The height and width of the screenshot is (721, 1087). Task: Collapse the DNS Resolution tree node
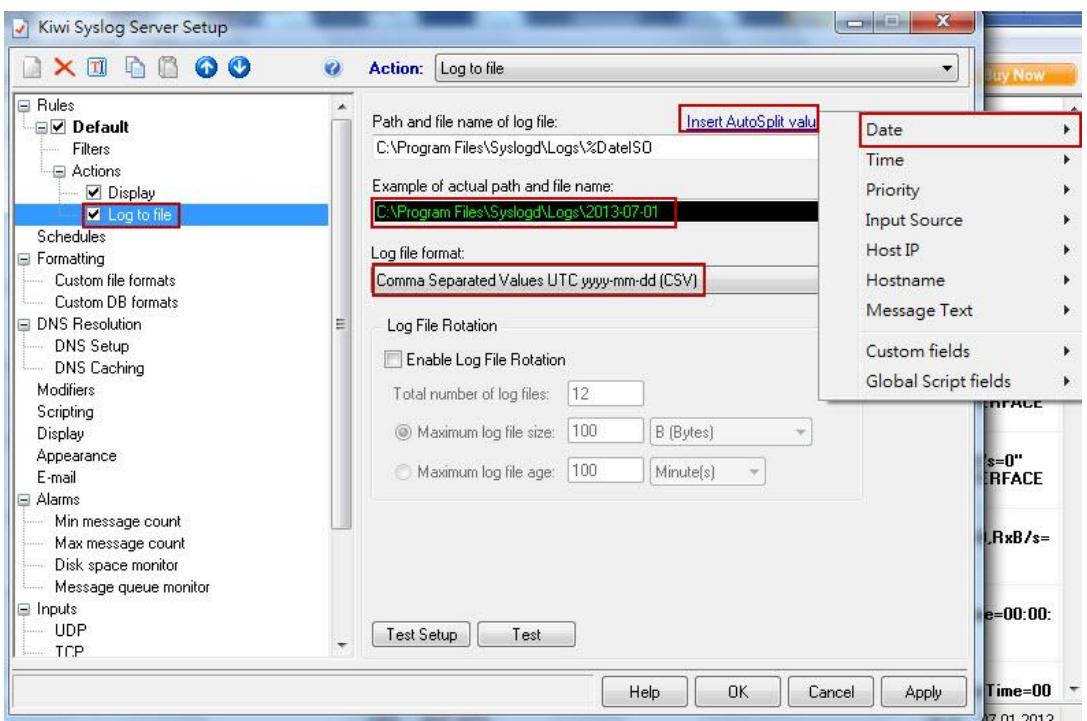[x=24, y=324]
